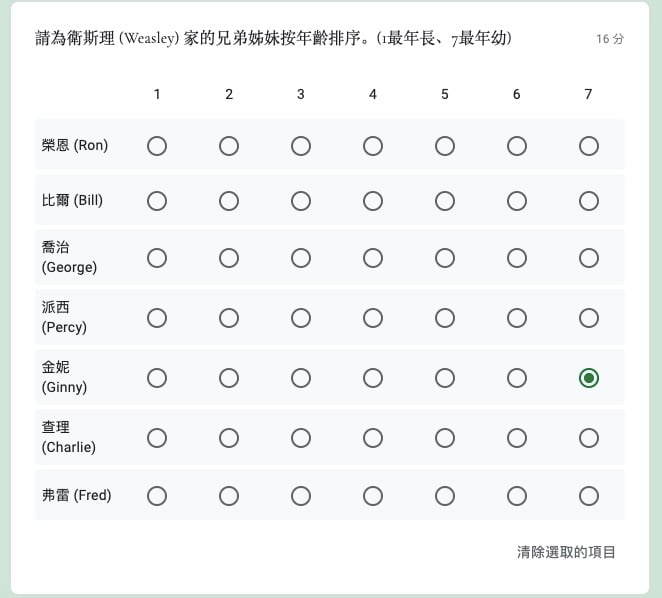Click column header number 3
Viewport: 662px width, 598px height.
pos(301,94)
